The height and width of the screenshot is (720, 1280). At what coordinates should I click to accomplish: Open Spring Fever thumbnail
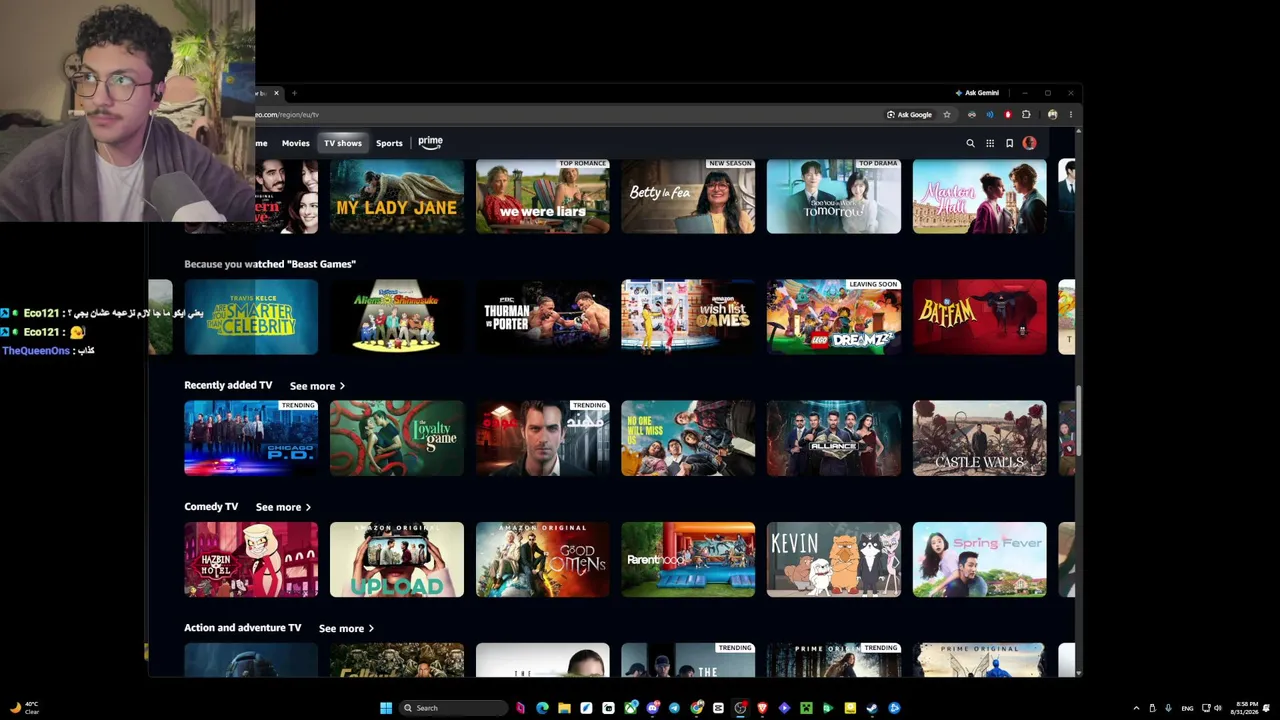pyautogui.click(x=980, y=559)
